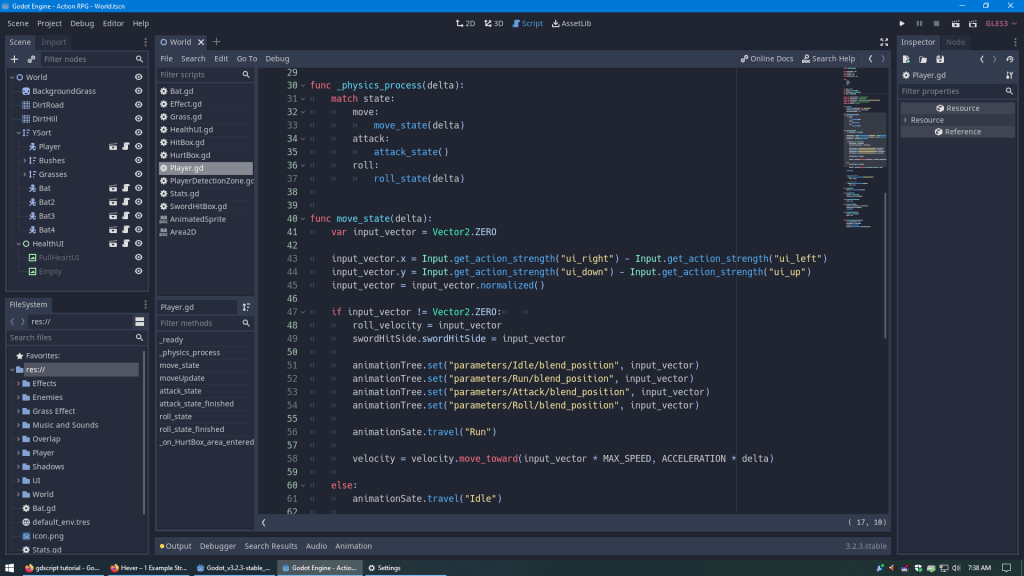Open Online Docs link
This screenshot has width=1024, height=576.
[767, 59]
